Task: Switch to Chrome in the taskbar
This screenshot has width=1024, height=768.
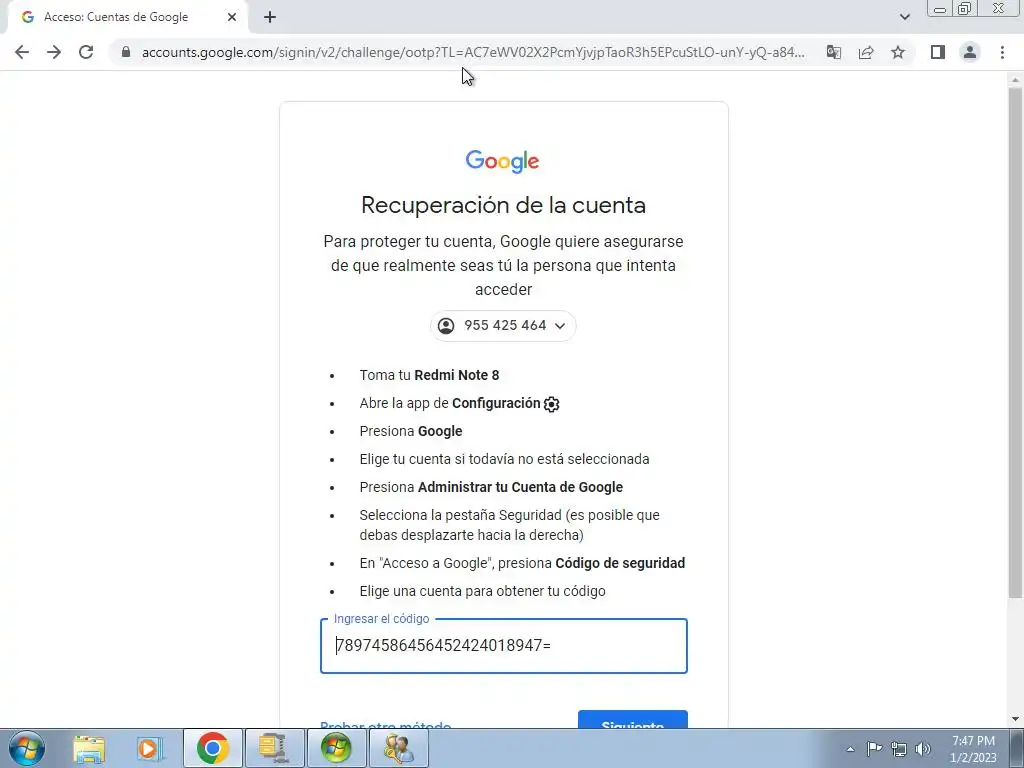Action: coord(213,748)
